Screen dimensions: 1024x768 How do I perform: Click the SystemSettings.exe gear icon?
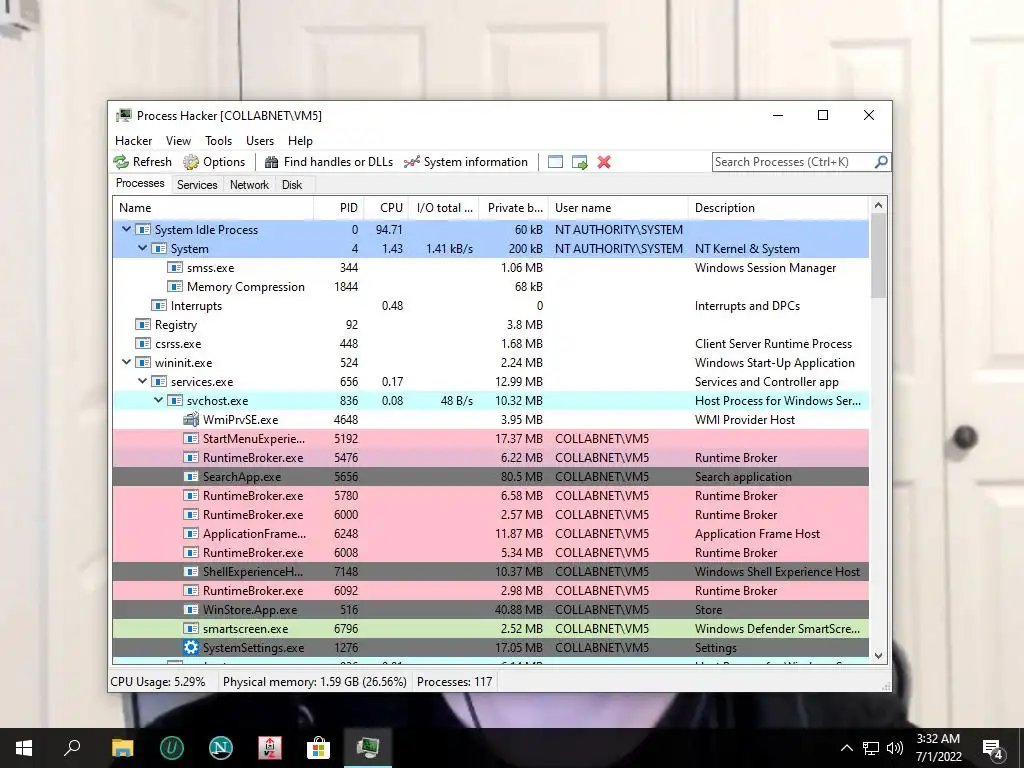(191, 648)
